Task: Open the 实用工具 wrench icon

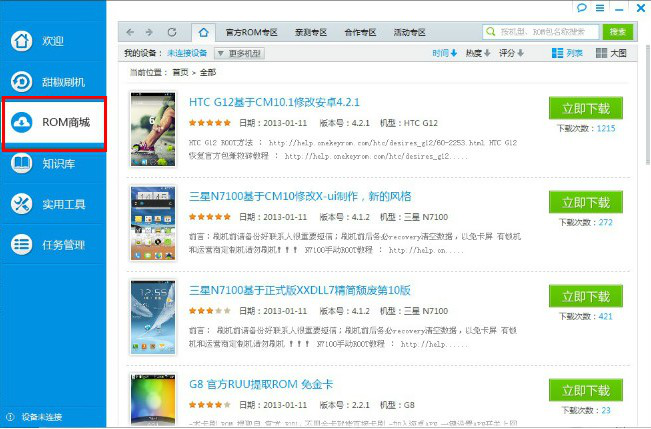Action: (x=22, y=204)
